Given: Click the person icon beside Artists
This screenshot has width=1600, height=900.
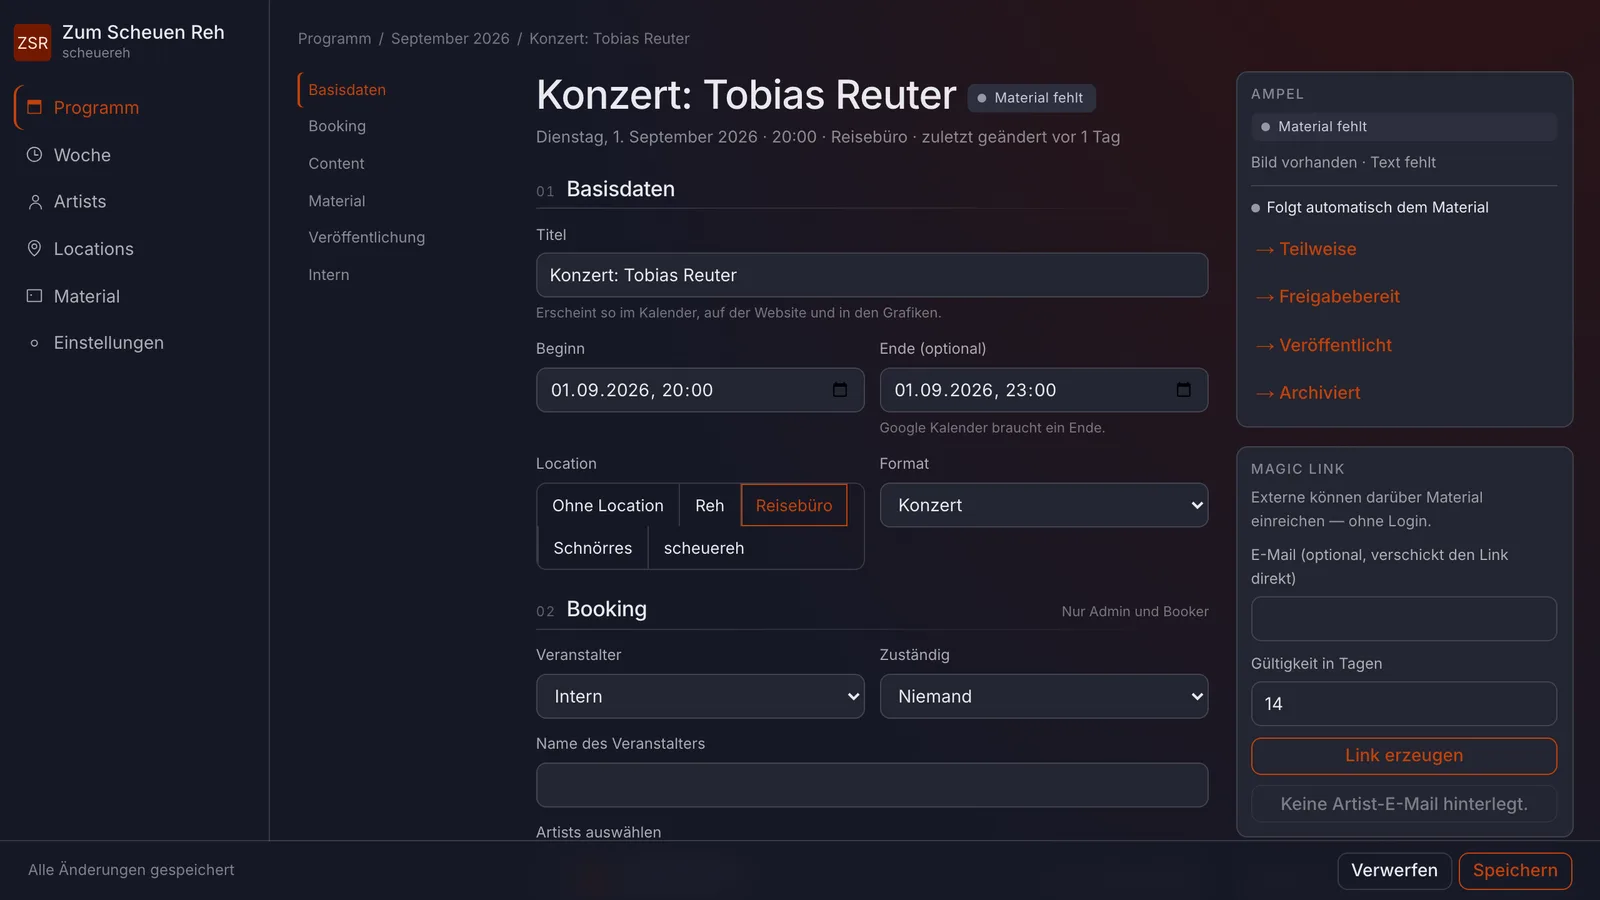Looking at the screenshot, I should [x=34, y=202].
